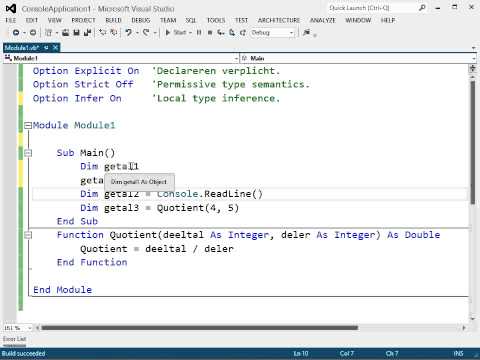This screenshot has width=480, height=360.
Task: Collapse the Sub Main code block
Action: coord(28,153)
